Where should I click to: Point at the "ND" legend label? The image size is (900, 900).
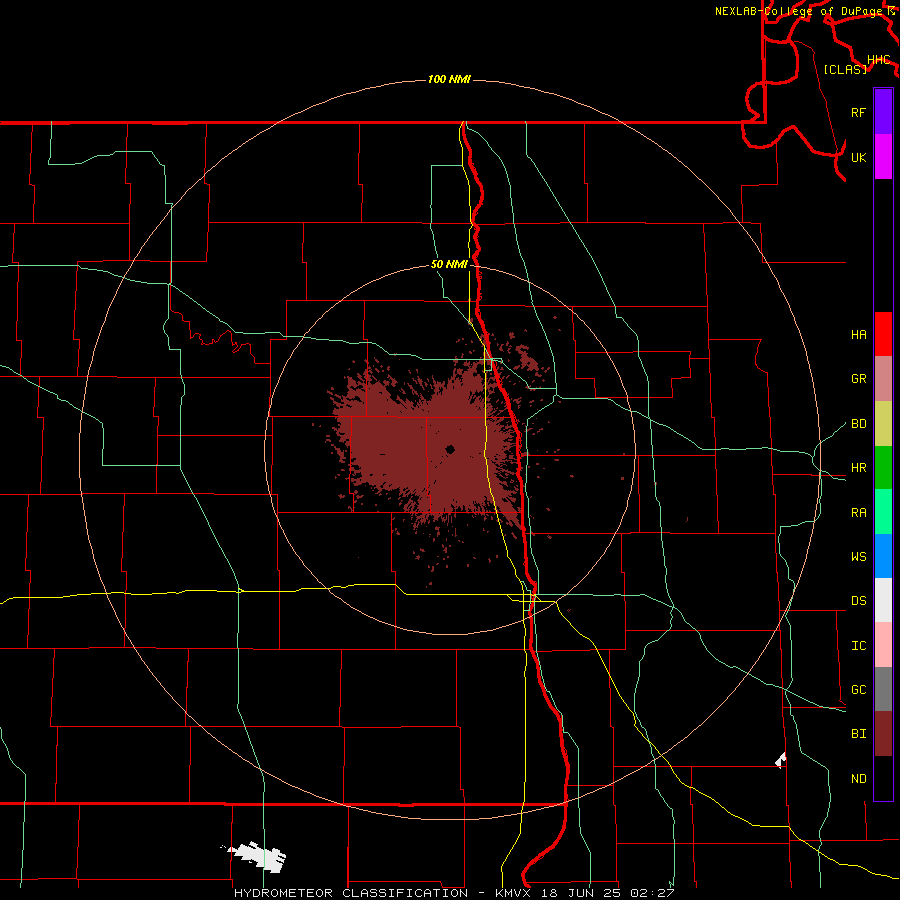(858, 779)
